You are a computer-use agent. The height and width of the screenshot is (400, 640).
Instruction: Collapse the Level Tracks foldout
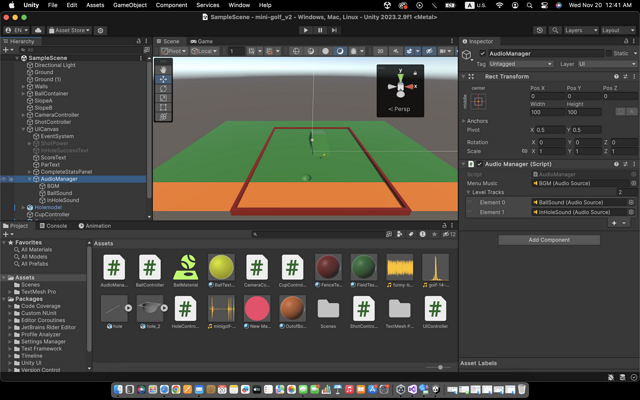[468, 192]
